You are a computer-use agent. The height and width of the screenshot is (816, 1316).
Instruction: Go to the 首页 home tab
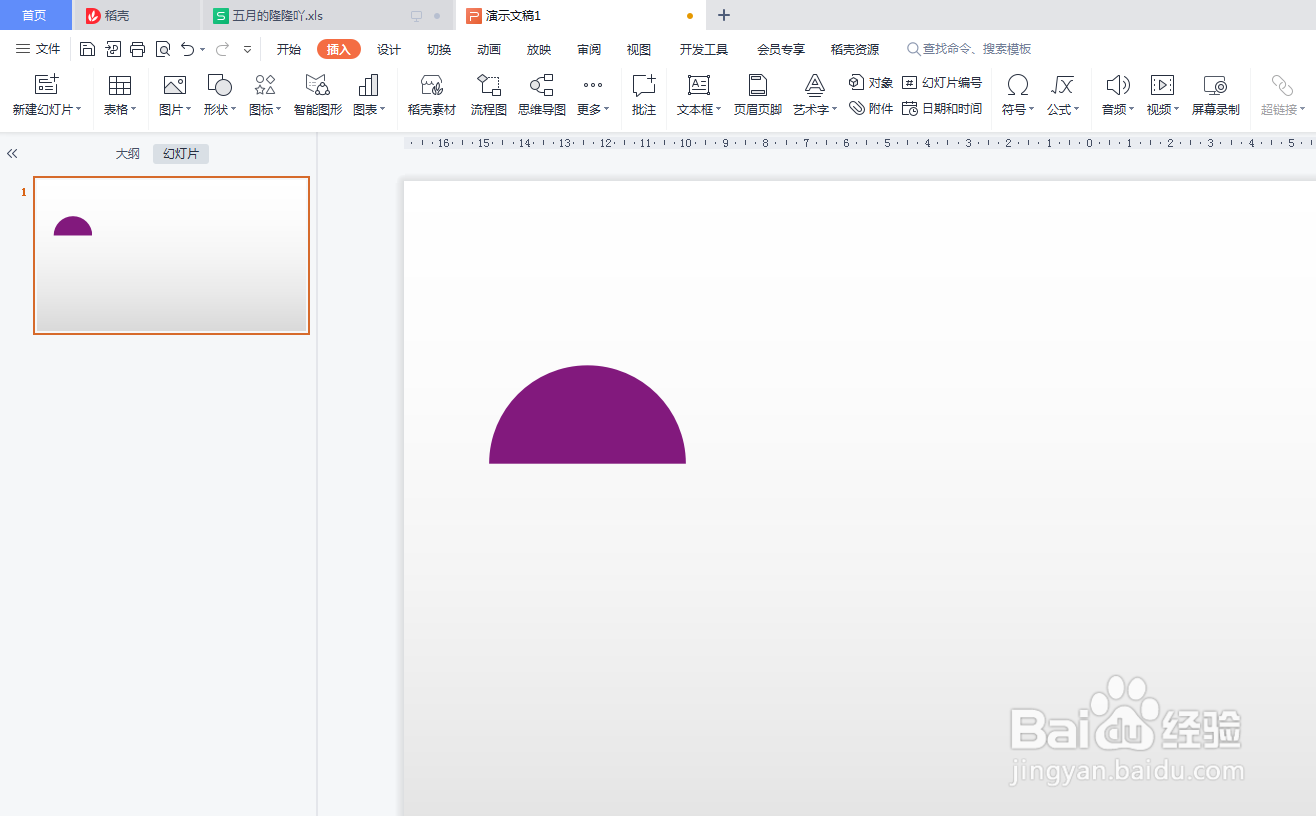(35, 15)
